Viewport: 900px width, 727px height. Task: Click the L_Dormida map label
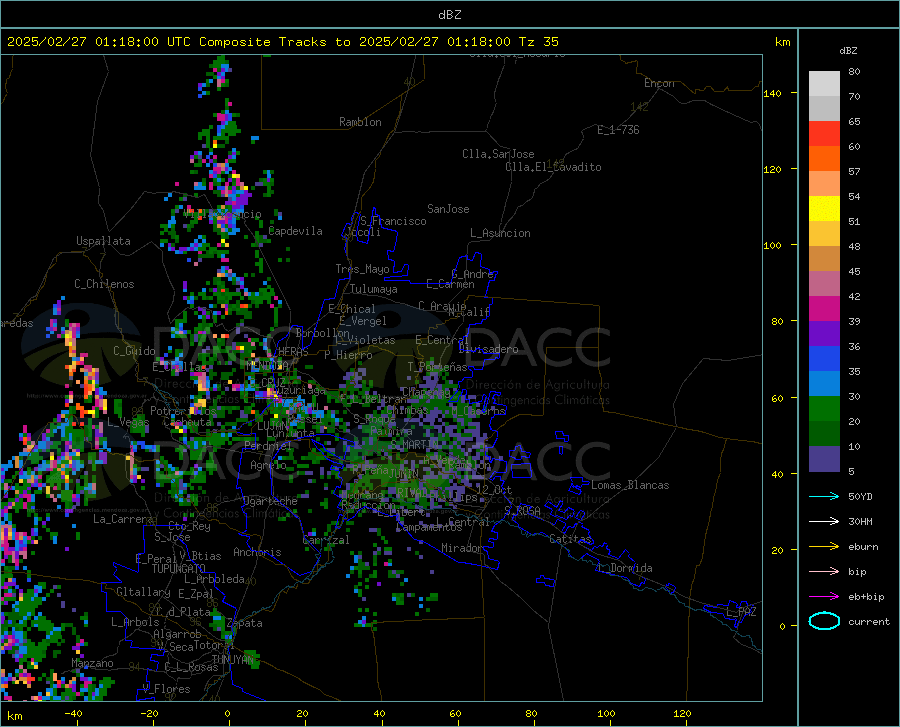pyautogui.click(x=624, y=568)
